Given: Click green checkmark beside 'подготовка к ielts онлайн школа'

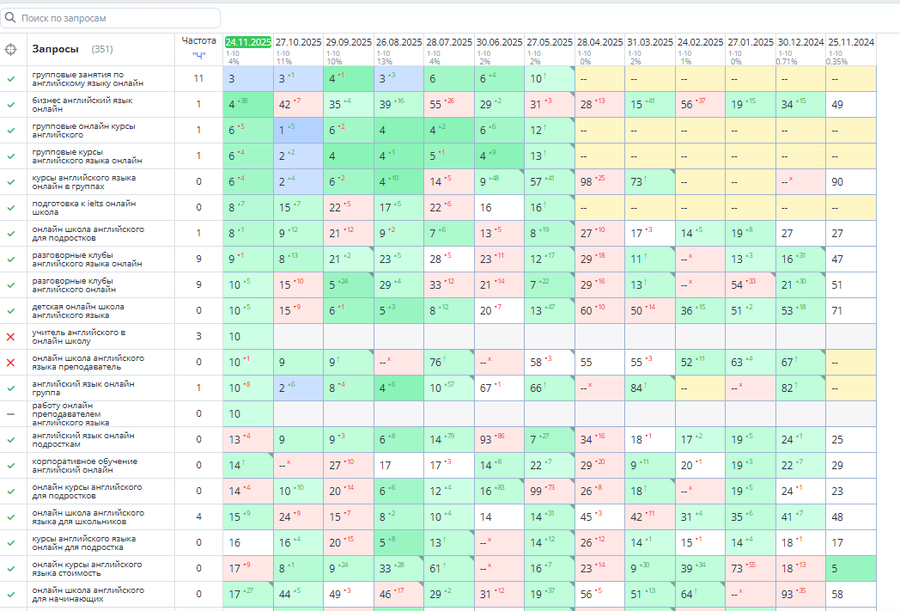Looking at the screenshot, I should (11, 207).
